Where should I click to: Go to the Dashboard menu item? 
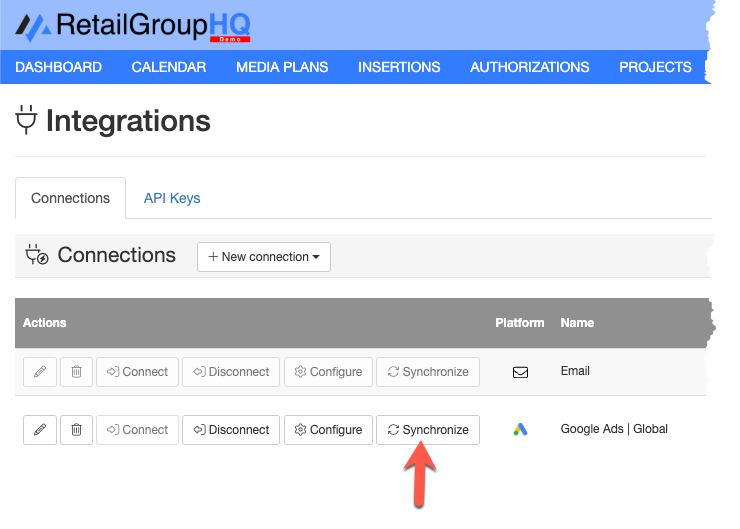(59, 67)
